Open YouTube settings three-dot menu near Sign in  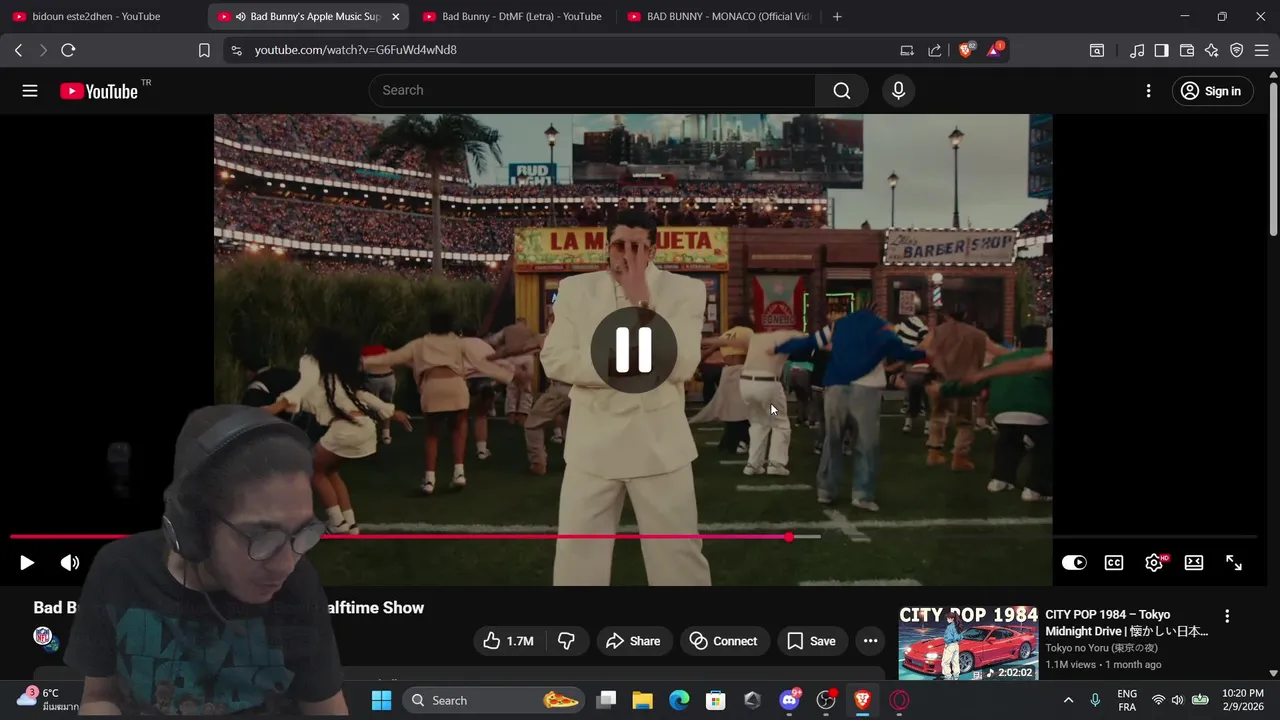(x=1148, y=91)
